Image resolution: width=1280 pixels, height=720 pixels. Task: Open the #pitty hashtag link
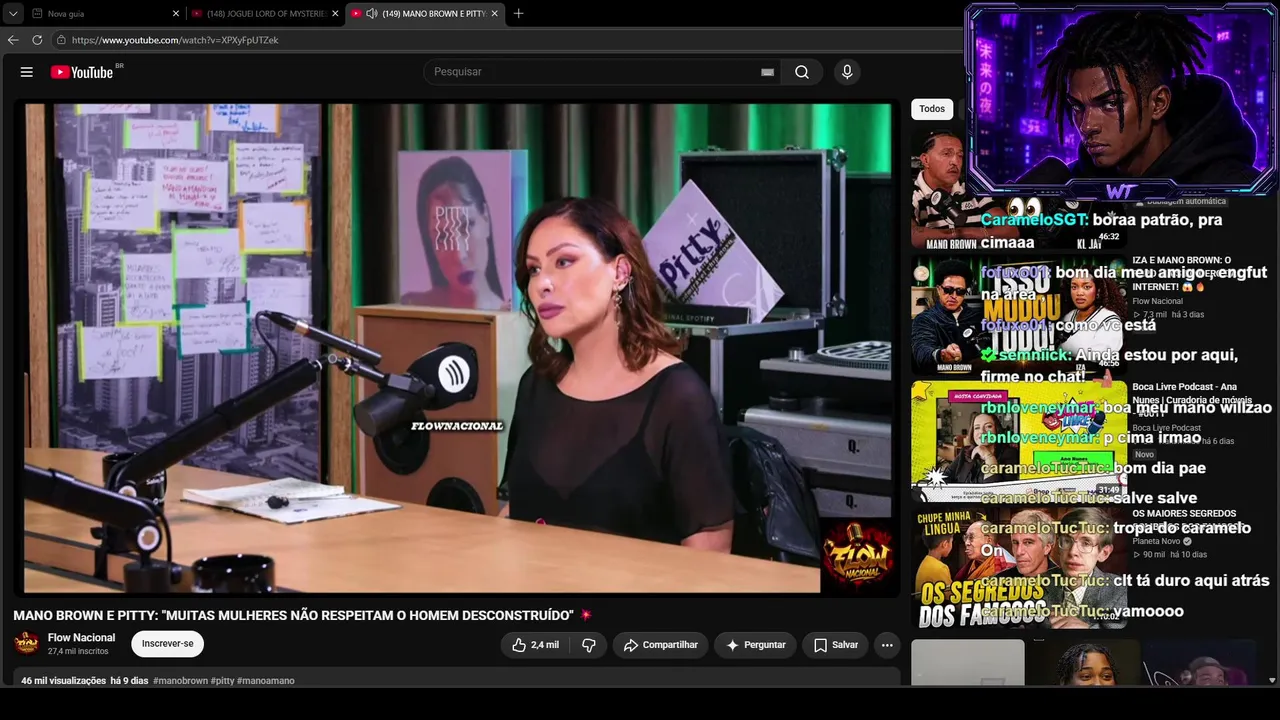pos(223,681)
